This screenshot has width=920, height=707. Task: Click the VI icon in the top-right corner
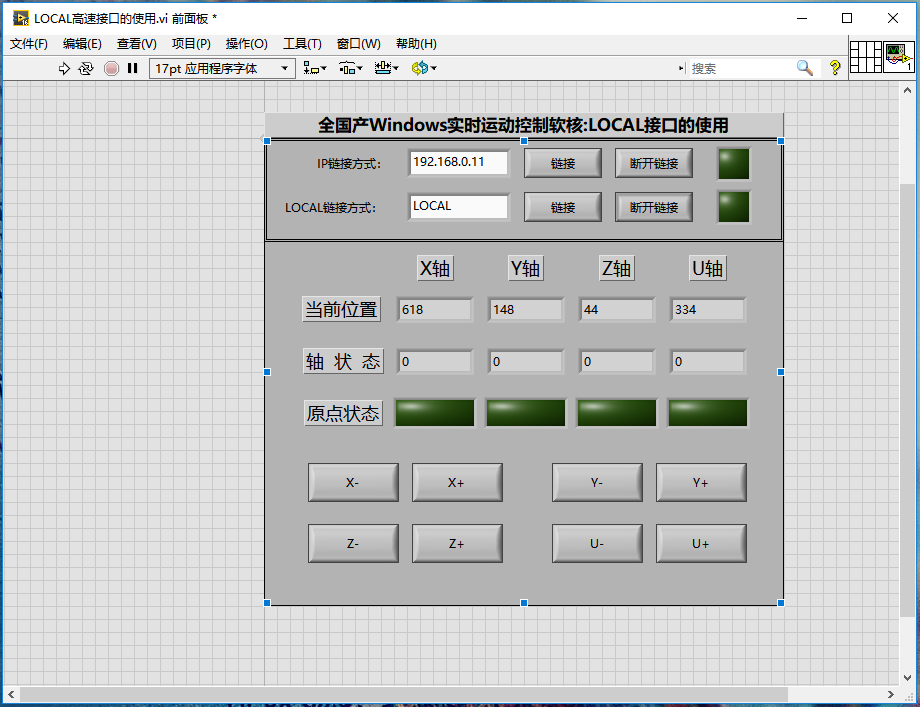[x=897, y=56]
